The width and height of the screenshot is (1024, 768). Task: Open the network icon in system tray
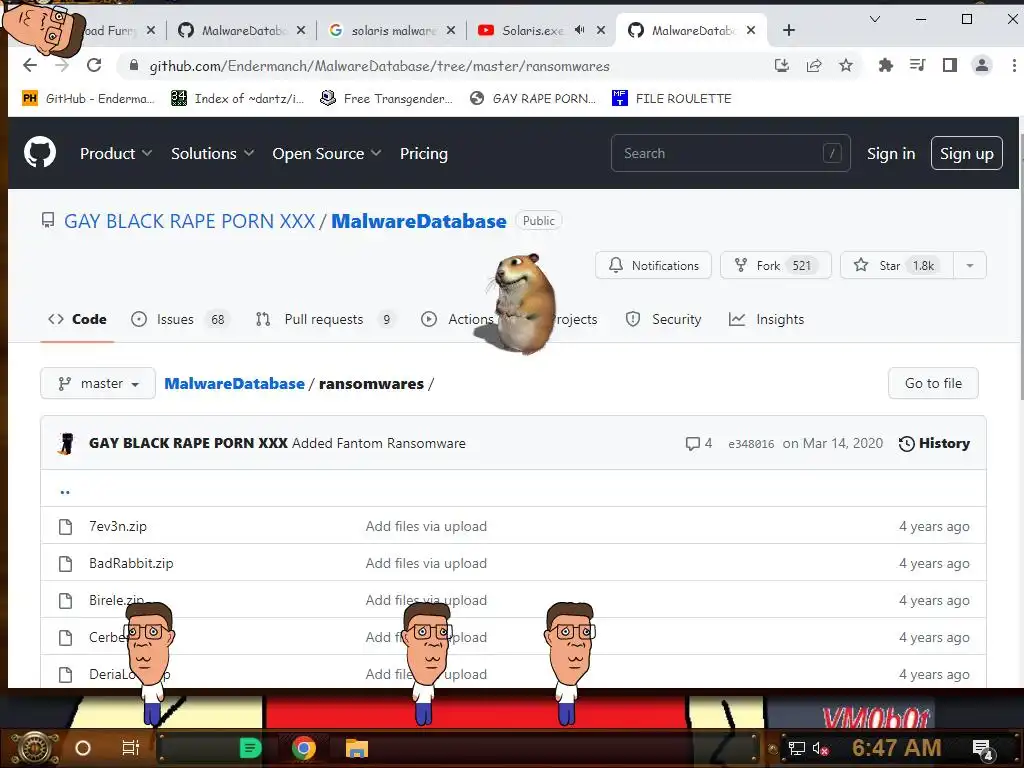coord(797,748)
